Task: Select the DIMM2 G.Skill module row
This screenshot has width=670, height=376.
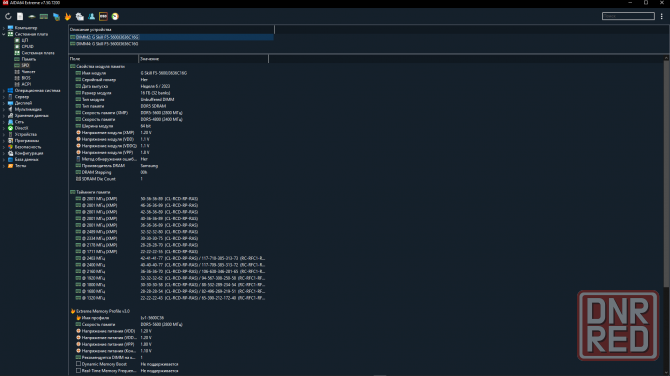Action: click(x=171, y=37)
